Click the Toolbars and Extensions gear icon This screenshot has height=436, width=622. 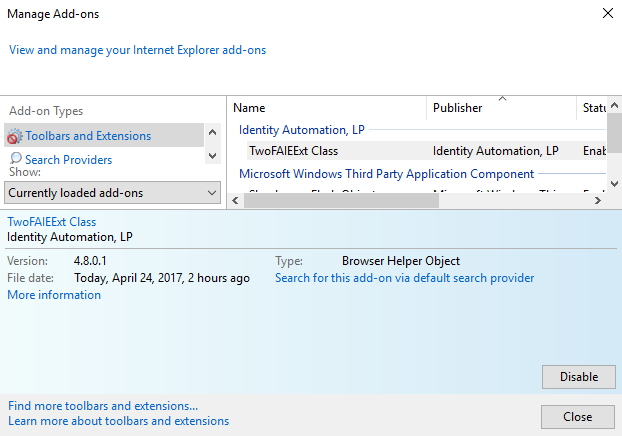coord(14,136)
